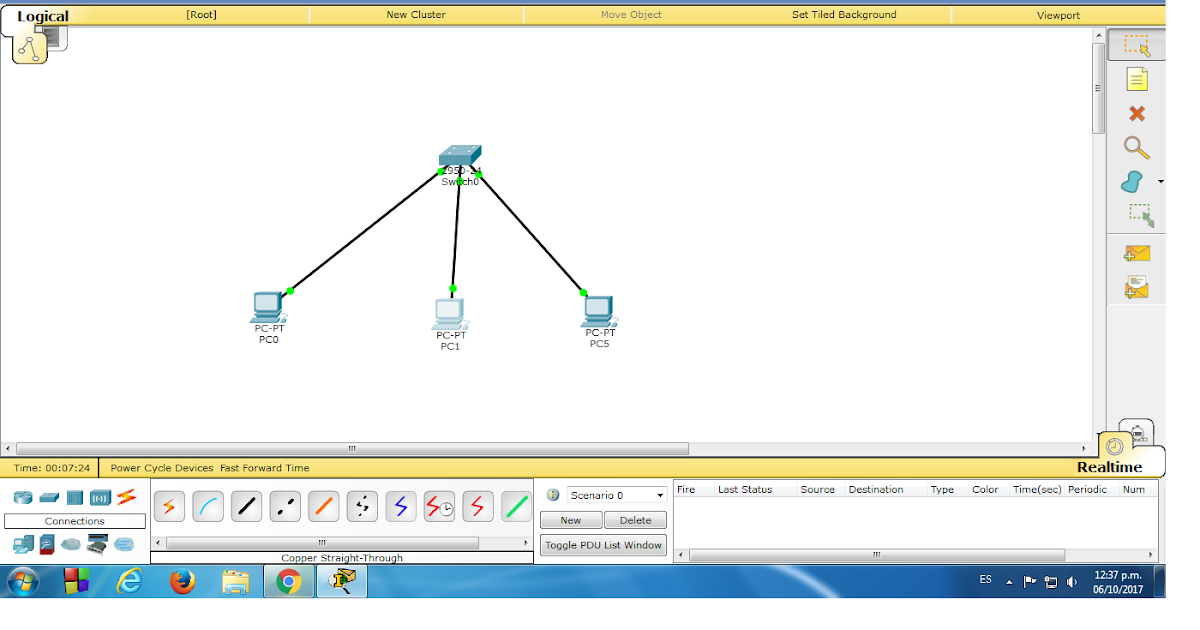Switch to Realtime mode

(x=1110, y=468)
